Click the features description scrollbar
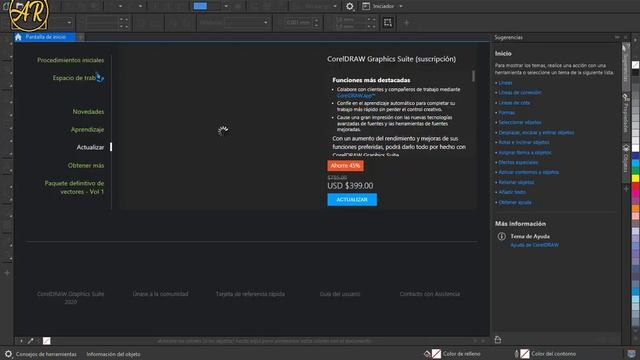640x360 pixels. click(x=473, y=76)
